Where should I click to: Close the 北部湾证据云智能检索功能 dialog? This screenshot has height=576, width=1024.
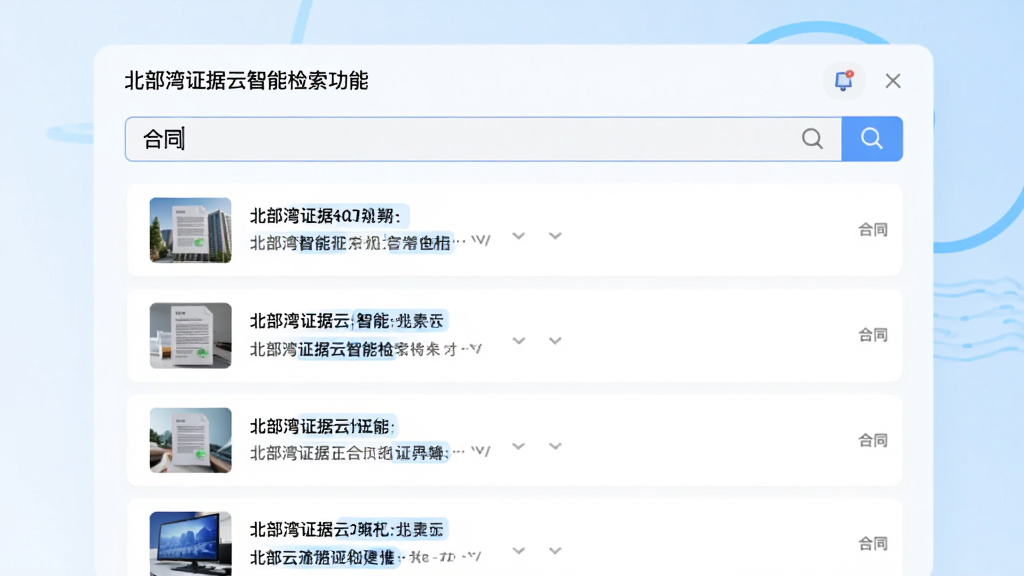893,81
